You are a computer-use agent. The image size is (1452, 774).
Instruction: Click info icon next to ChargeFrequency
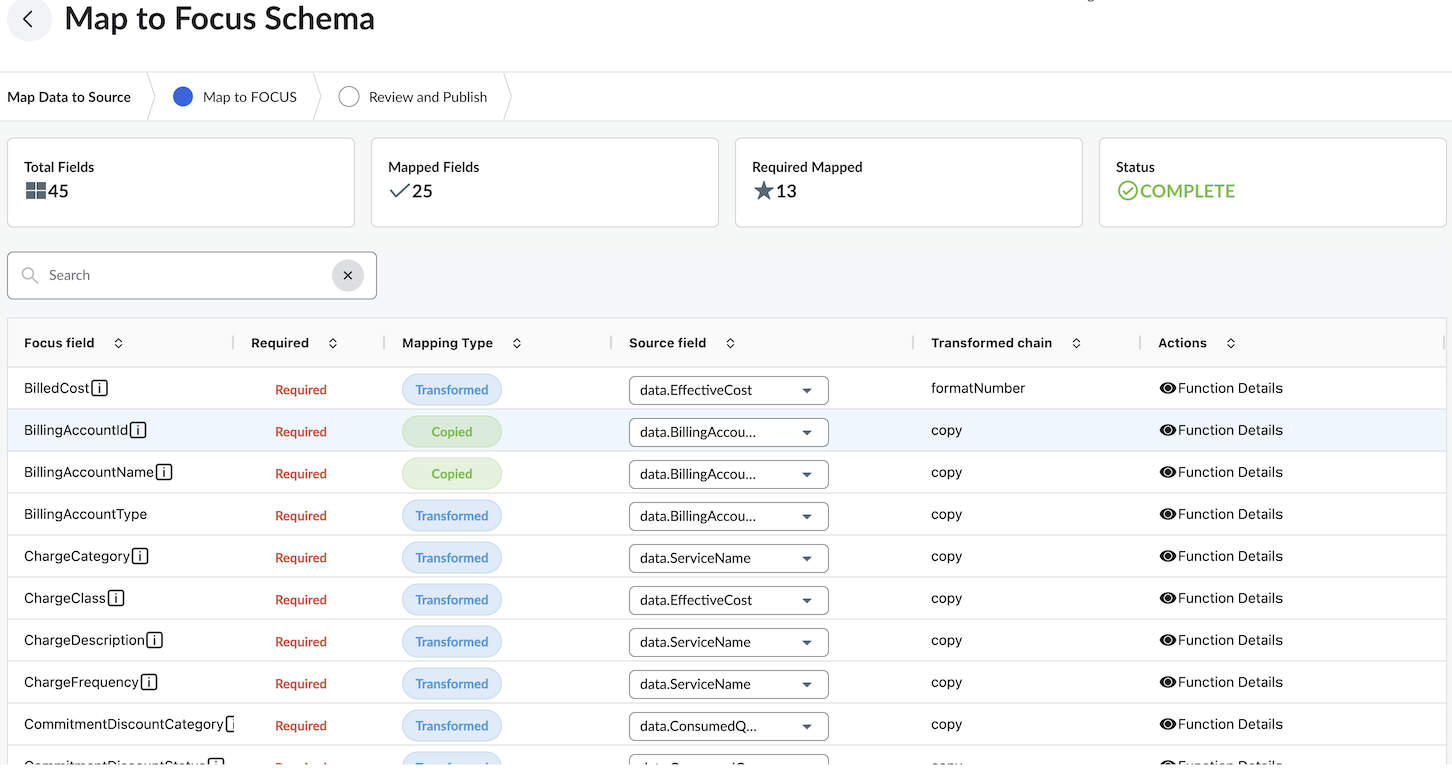[149, 682]
